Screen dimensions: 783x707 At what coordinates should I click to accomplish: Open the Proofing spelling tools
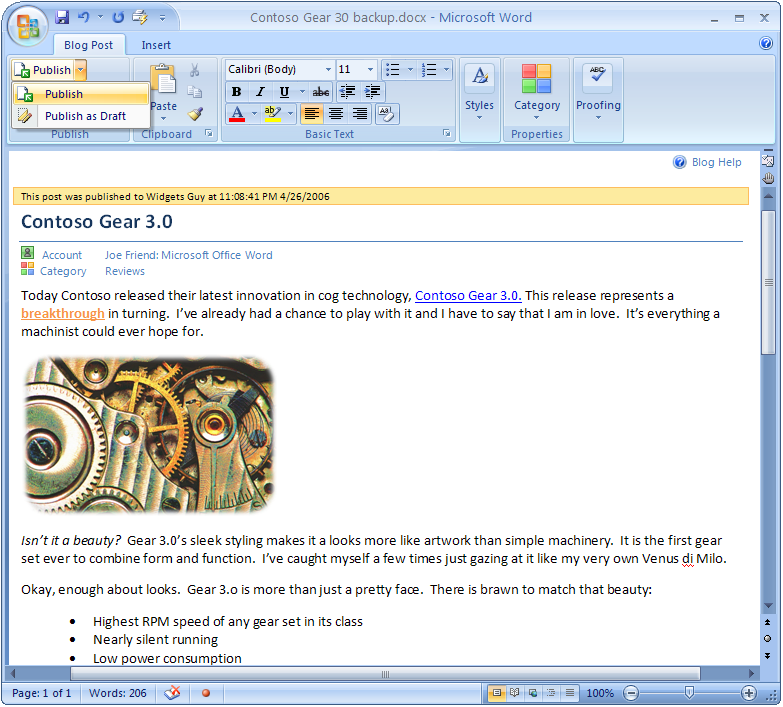pyautogui.click(x=598, y=93)
